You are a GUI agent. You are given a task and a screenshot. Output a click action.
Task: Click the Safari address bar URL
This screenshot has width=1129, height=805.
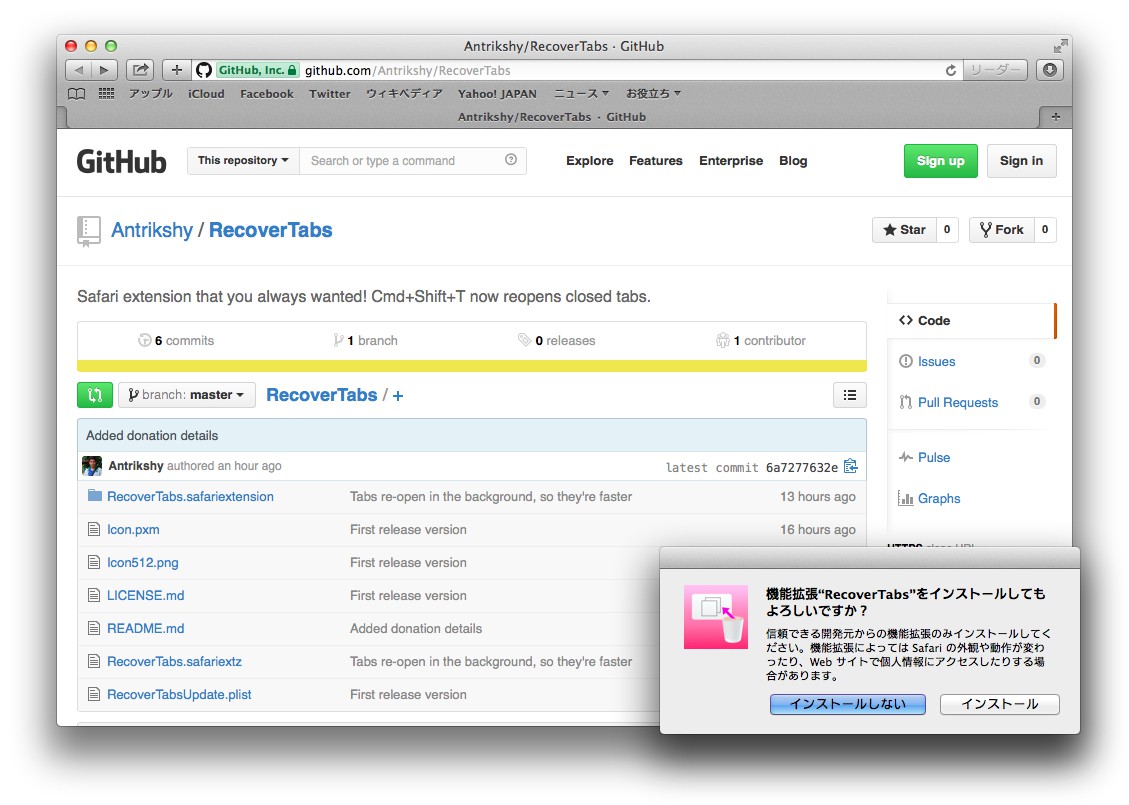point(408,71)
